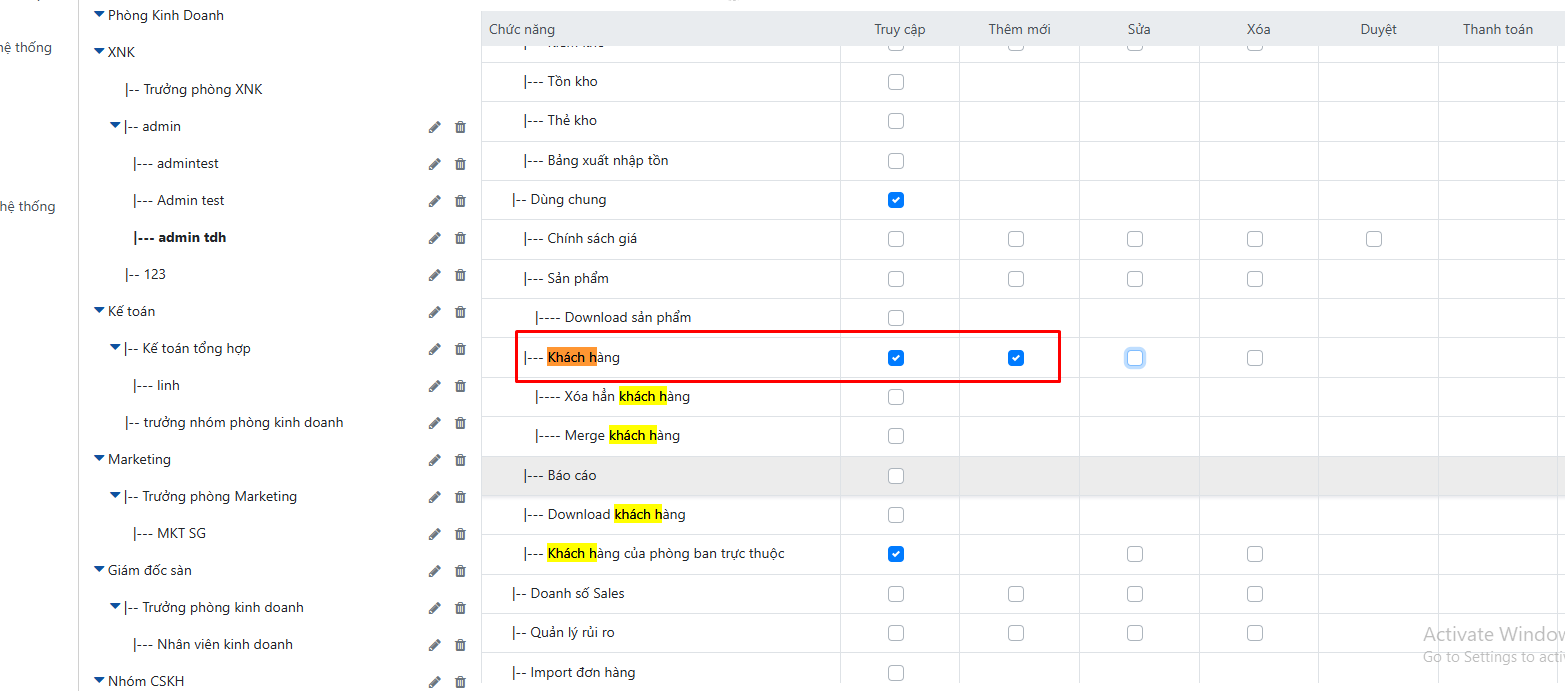The height and width of the screenshot is (691, 1565).
Task: Click the edit pencil beside Kế toán
Action: [x=435, y=312]
